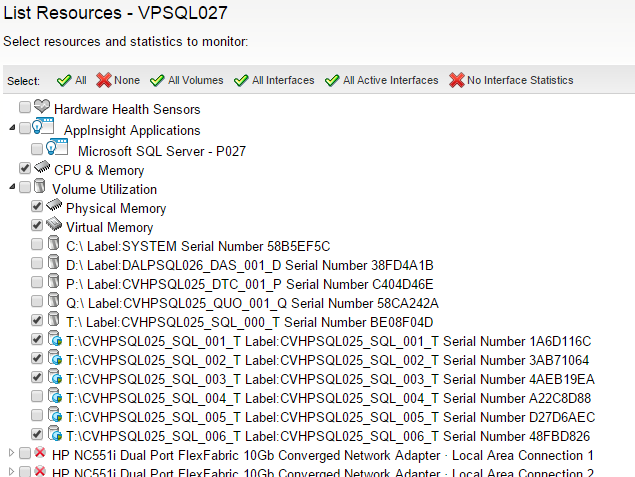Screen dimensions: 635x477
Task: Click the green checkmark next to All Interfaces
Action: click(x=241, y=80)
